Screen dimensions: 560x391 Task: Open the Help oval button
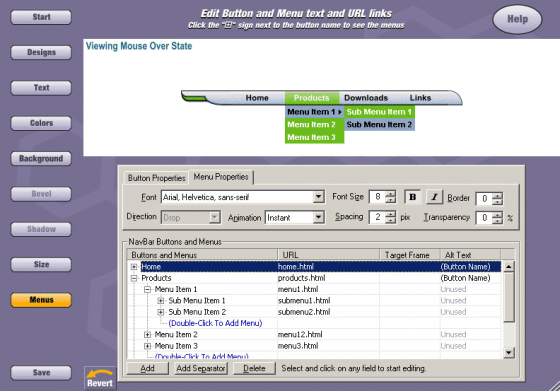(517, 19)
